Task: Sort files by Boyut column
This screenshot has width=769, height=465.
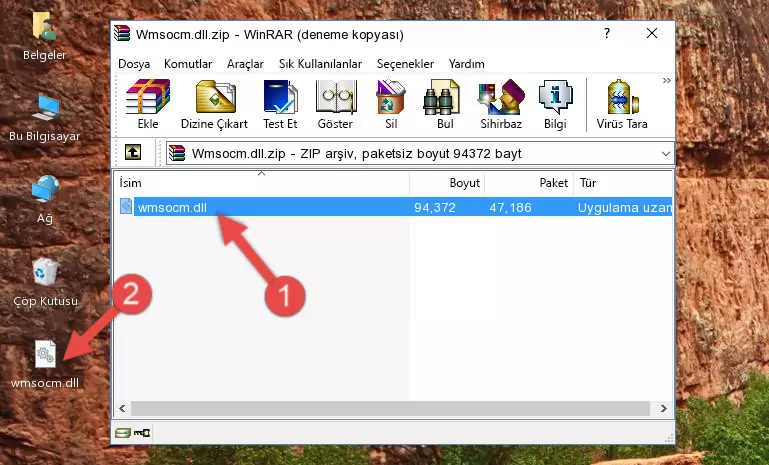Action: click(447, 183)
